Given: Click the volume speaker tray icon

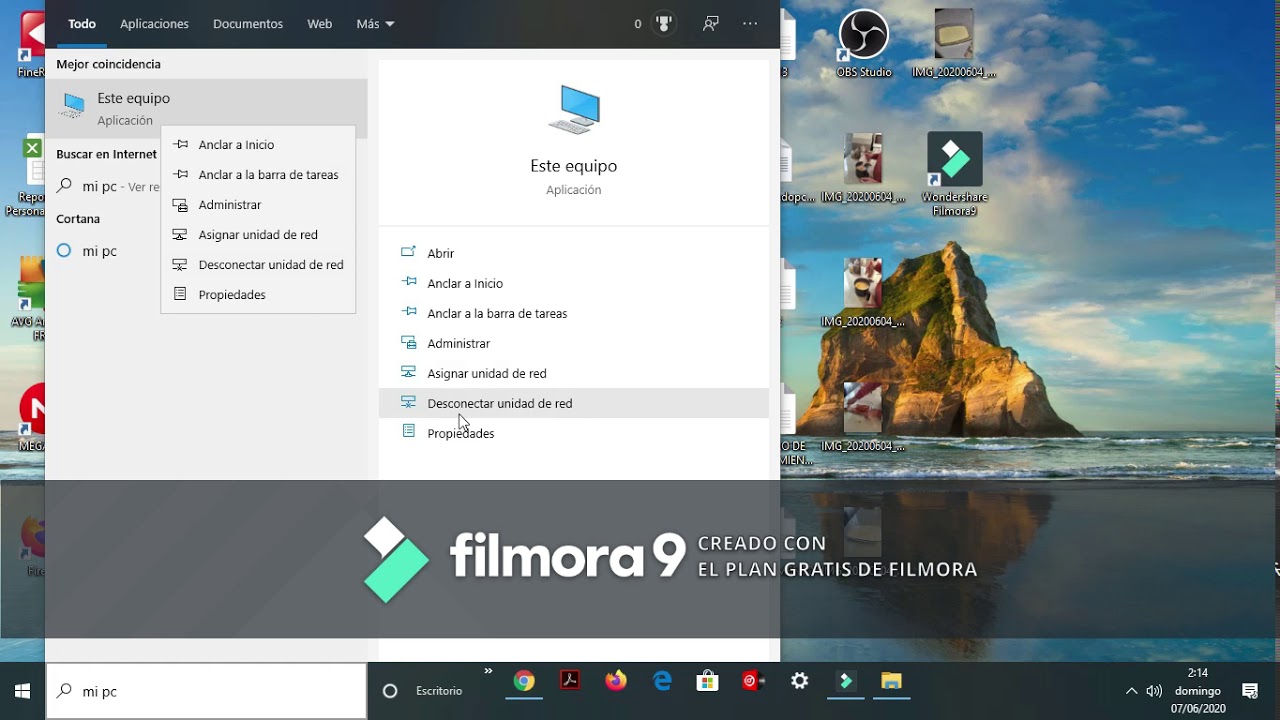Looking at the screenshot, I should 1154,691.
